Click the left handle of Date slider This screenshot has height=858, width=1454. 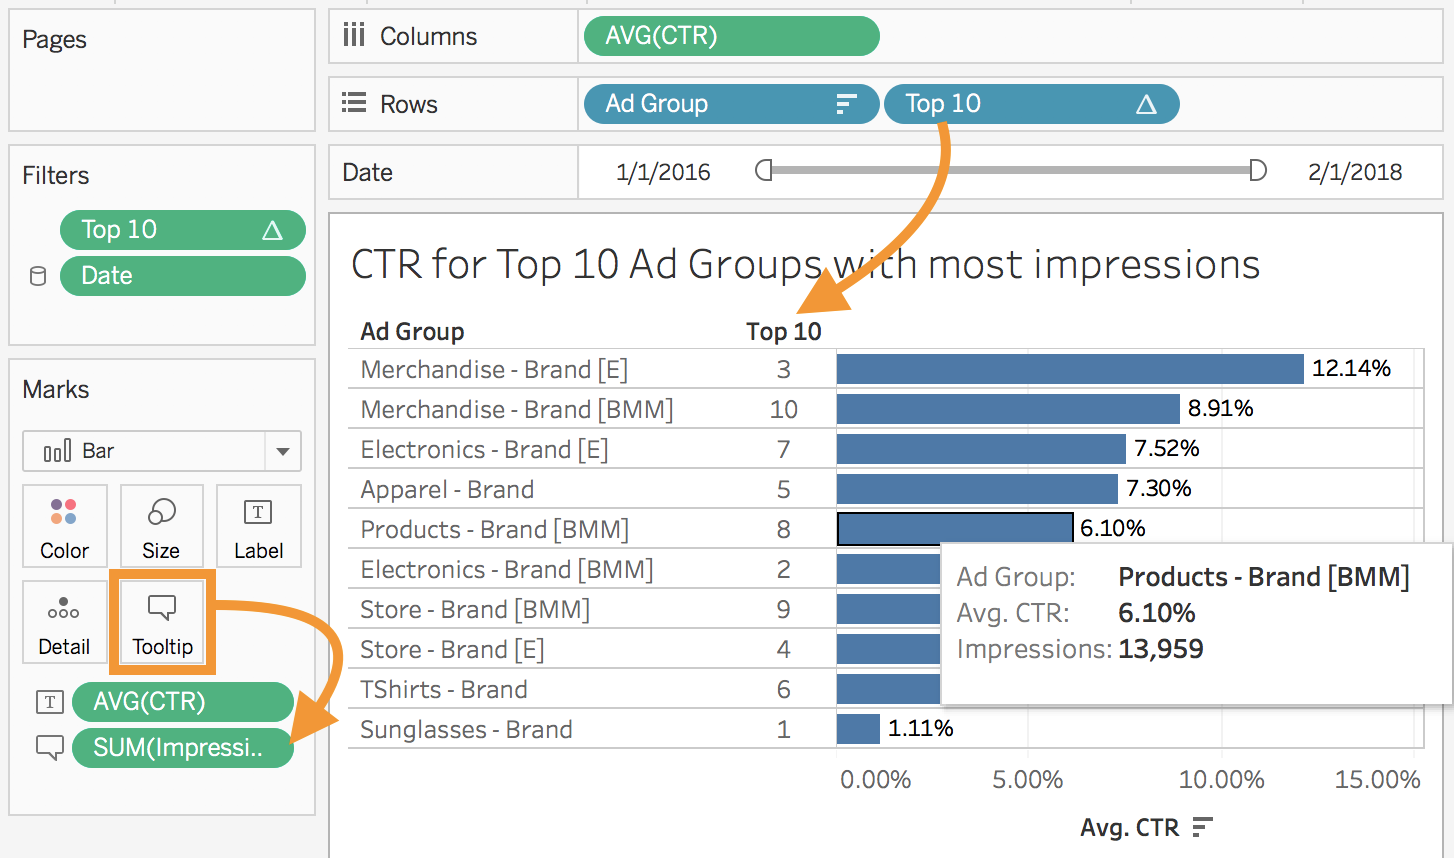[764, 170]
